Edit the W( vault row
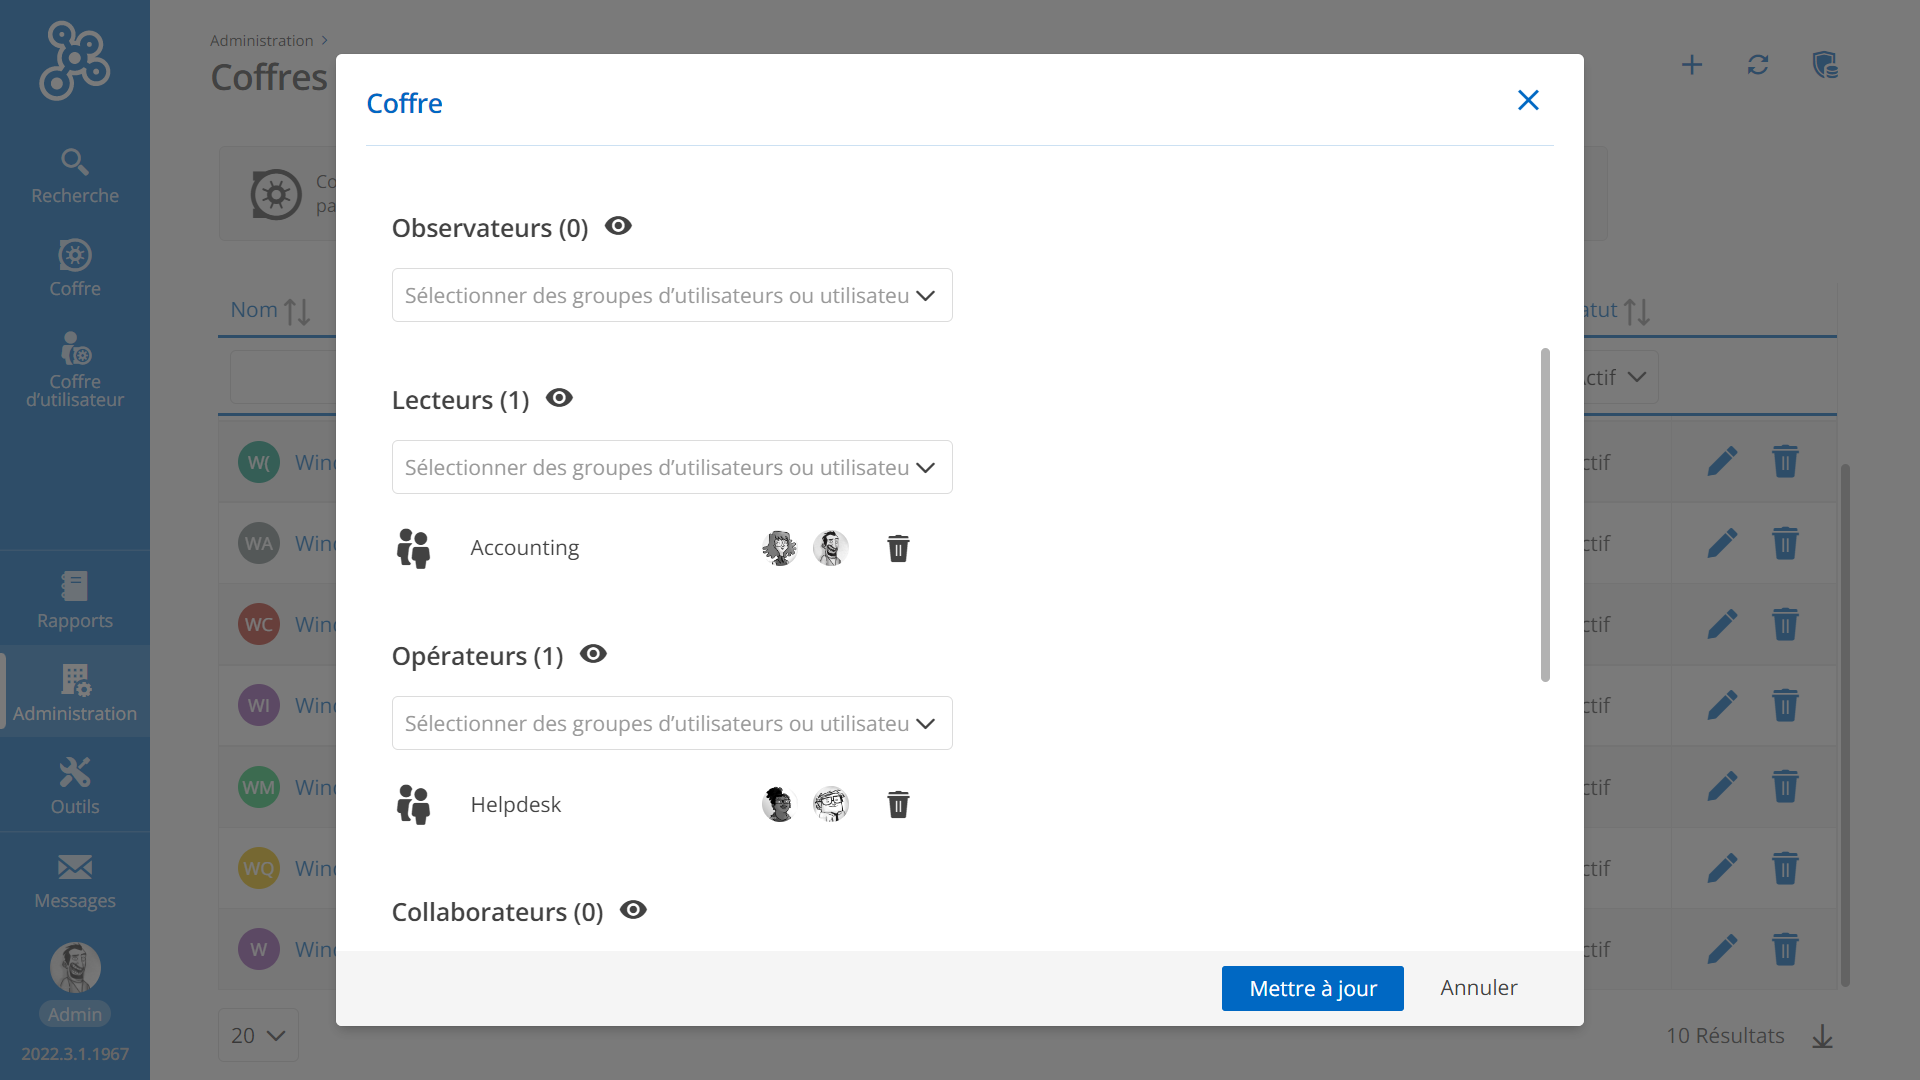 1721,461
